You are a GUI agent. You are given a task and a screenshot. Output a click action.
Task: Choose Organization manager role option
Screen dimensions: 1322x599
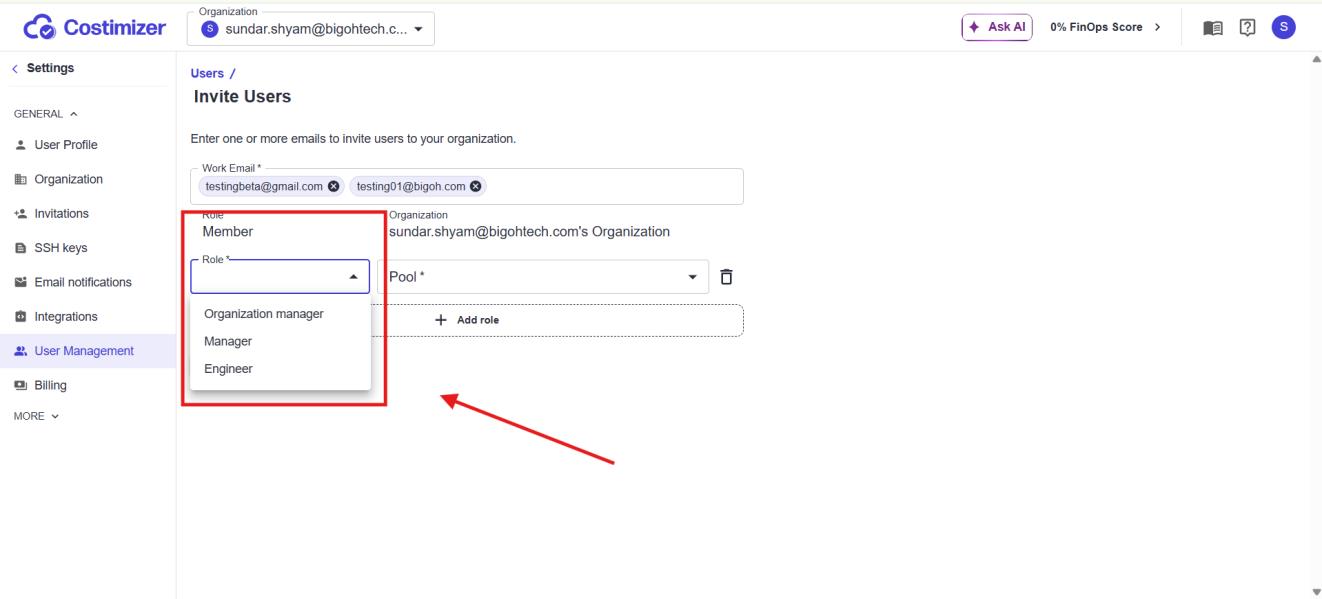(x=280, y=314)
